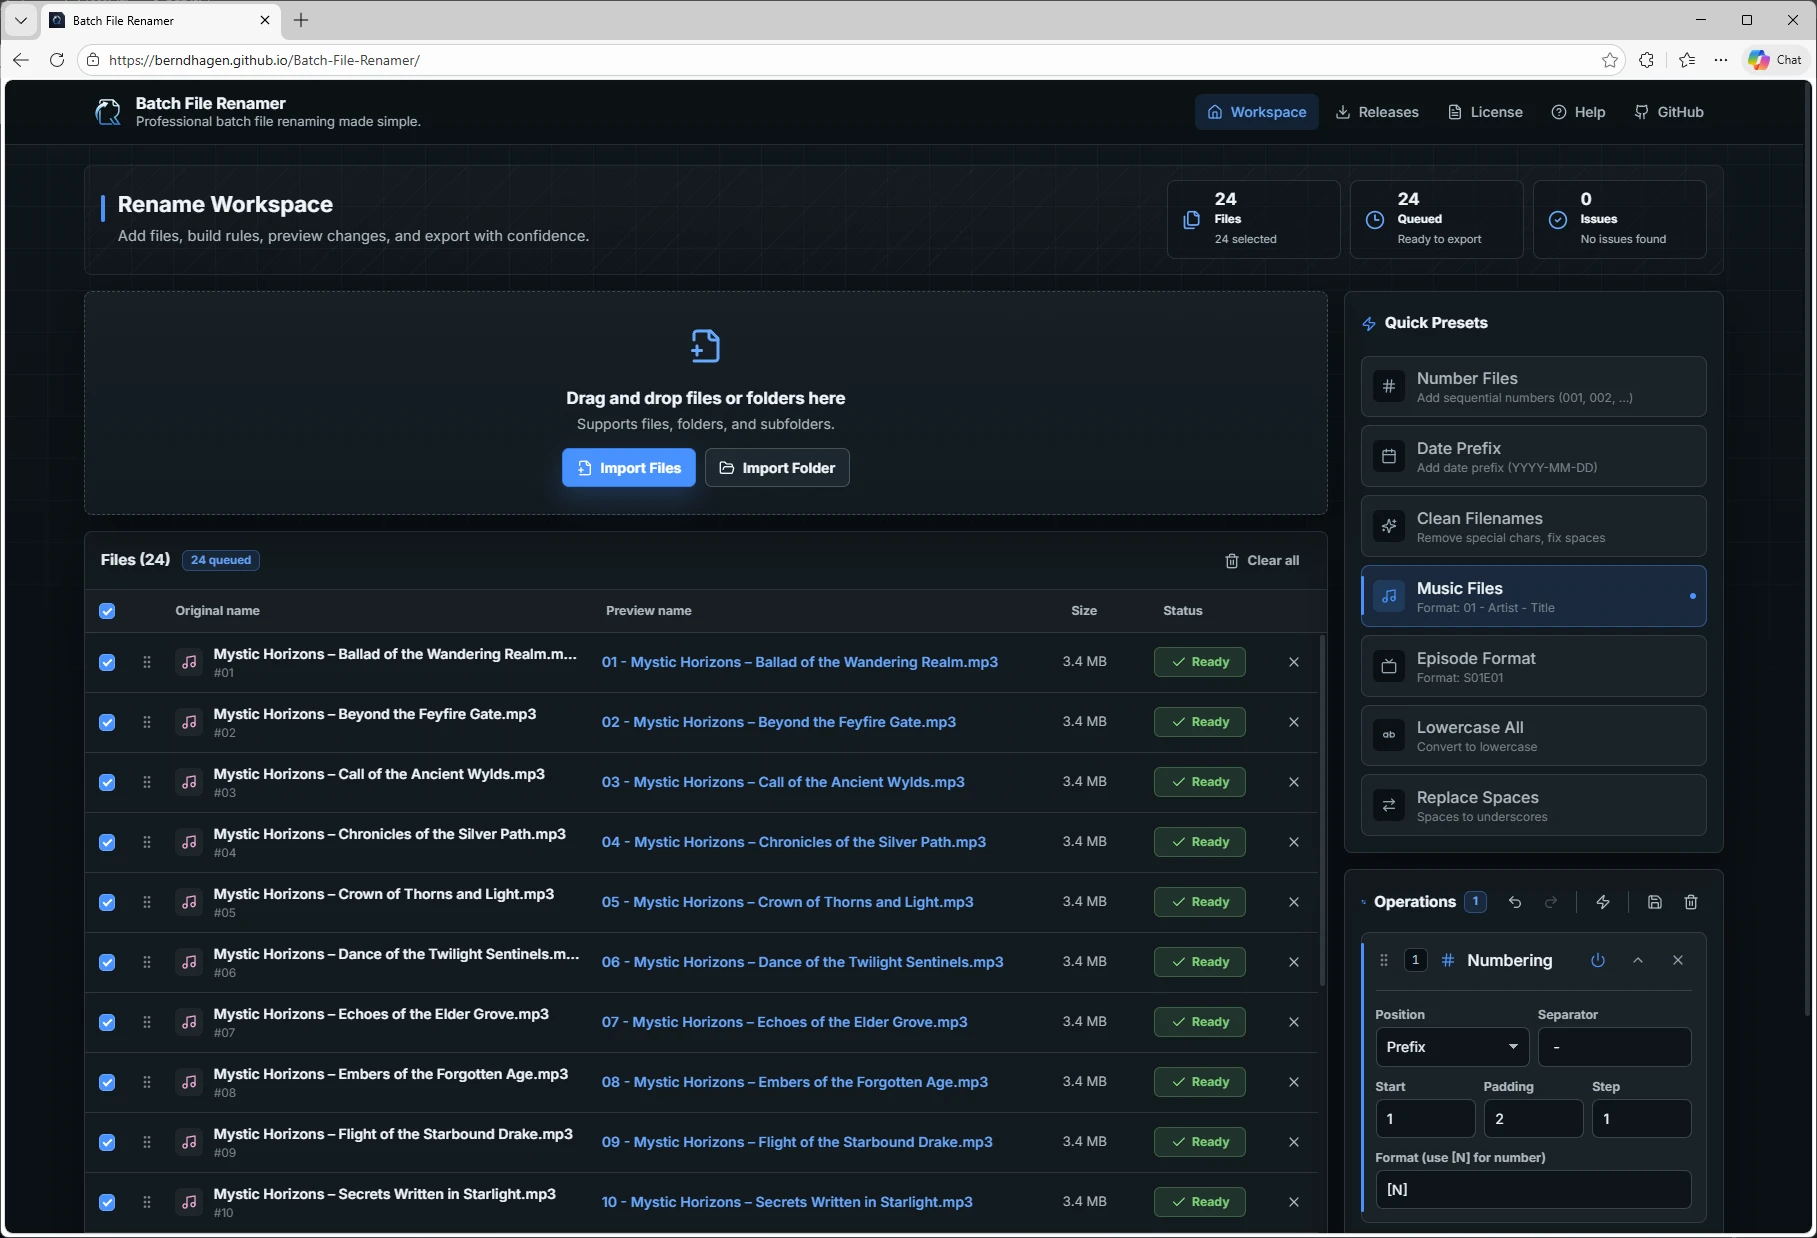1817x1238 pixels.
Task: Toggle the select-all files checkbox
Action: 107,611
